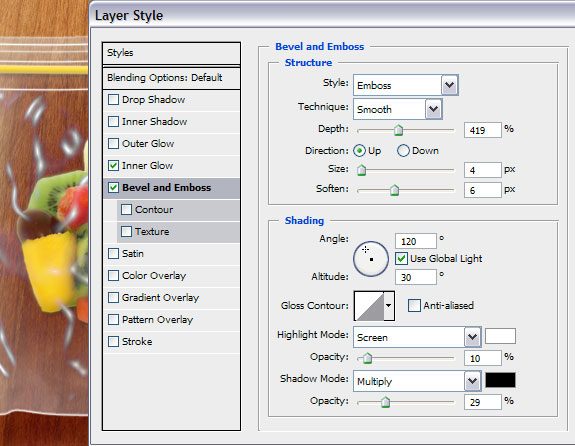The height and width of the screenshot is (446, 575).
Task: Expand the Technique dropdown showing Smooth
Action: pyautogui.click(x=398, y=109)
